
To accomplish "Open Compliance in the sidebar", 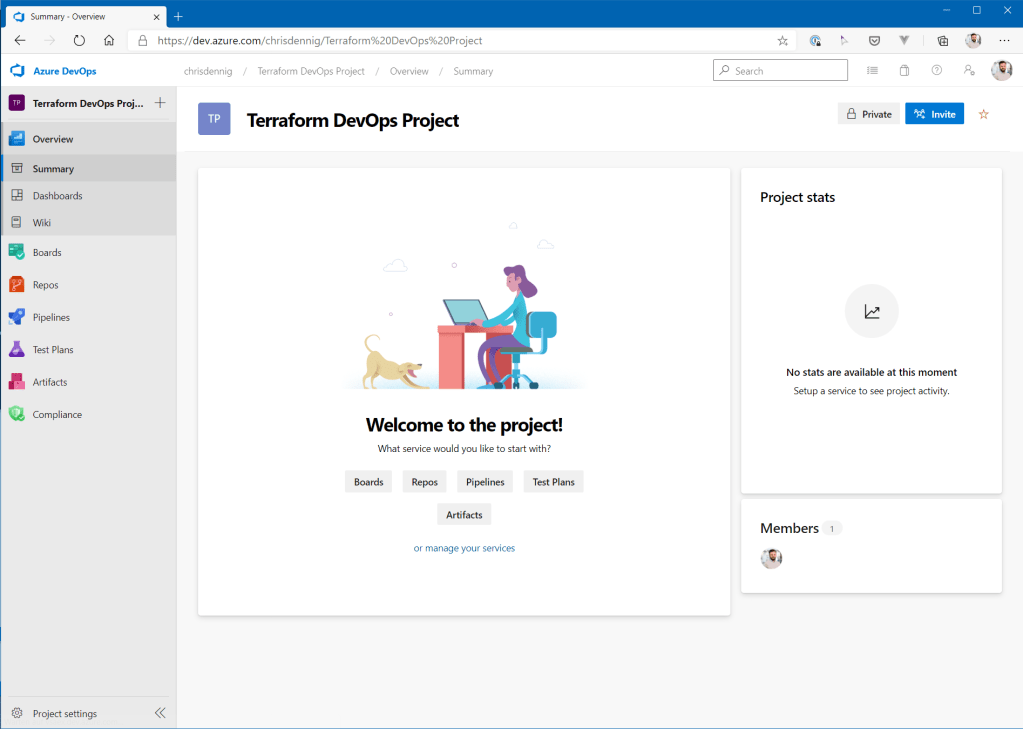I will pyautogui.click(x=56, y=414).
